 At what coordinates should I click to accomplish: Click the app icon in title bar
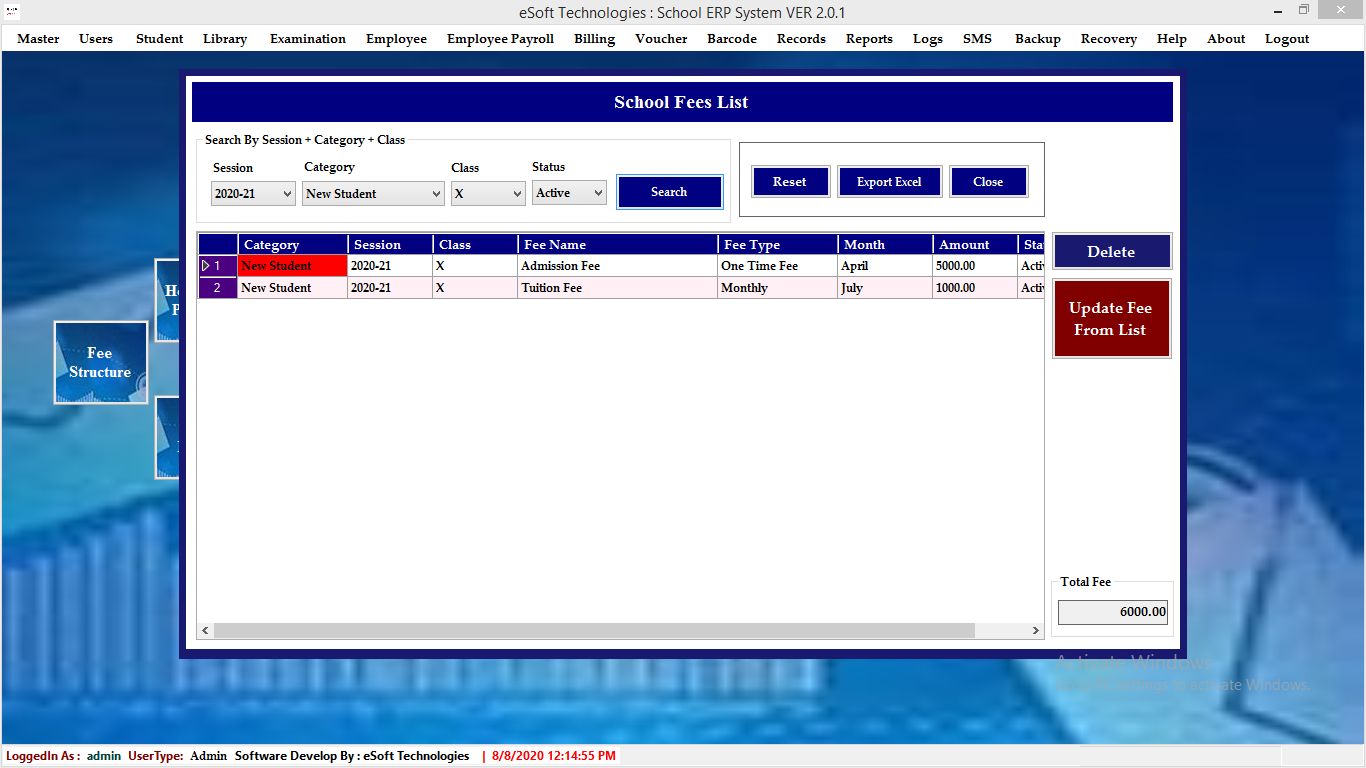[x=12, y=12]
